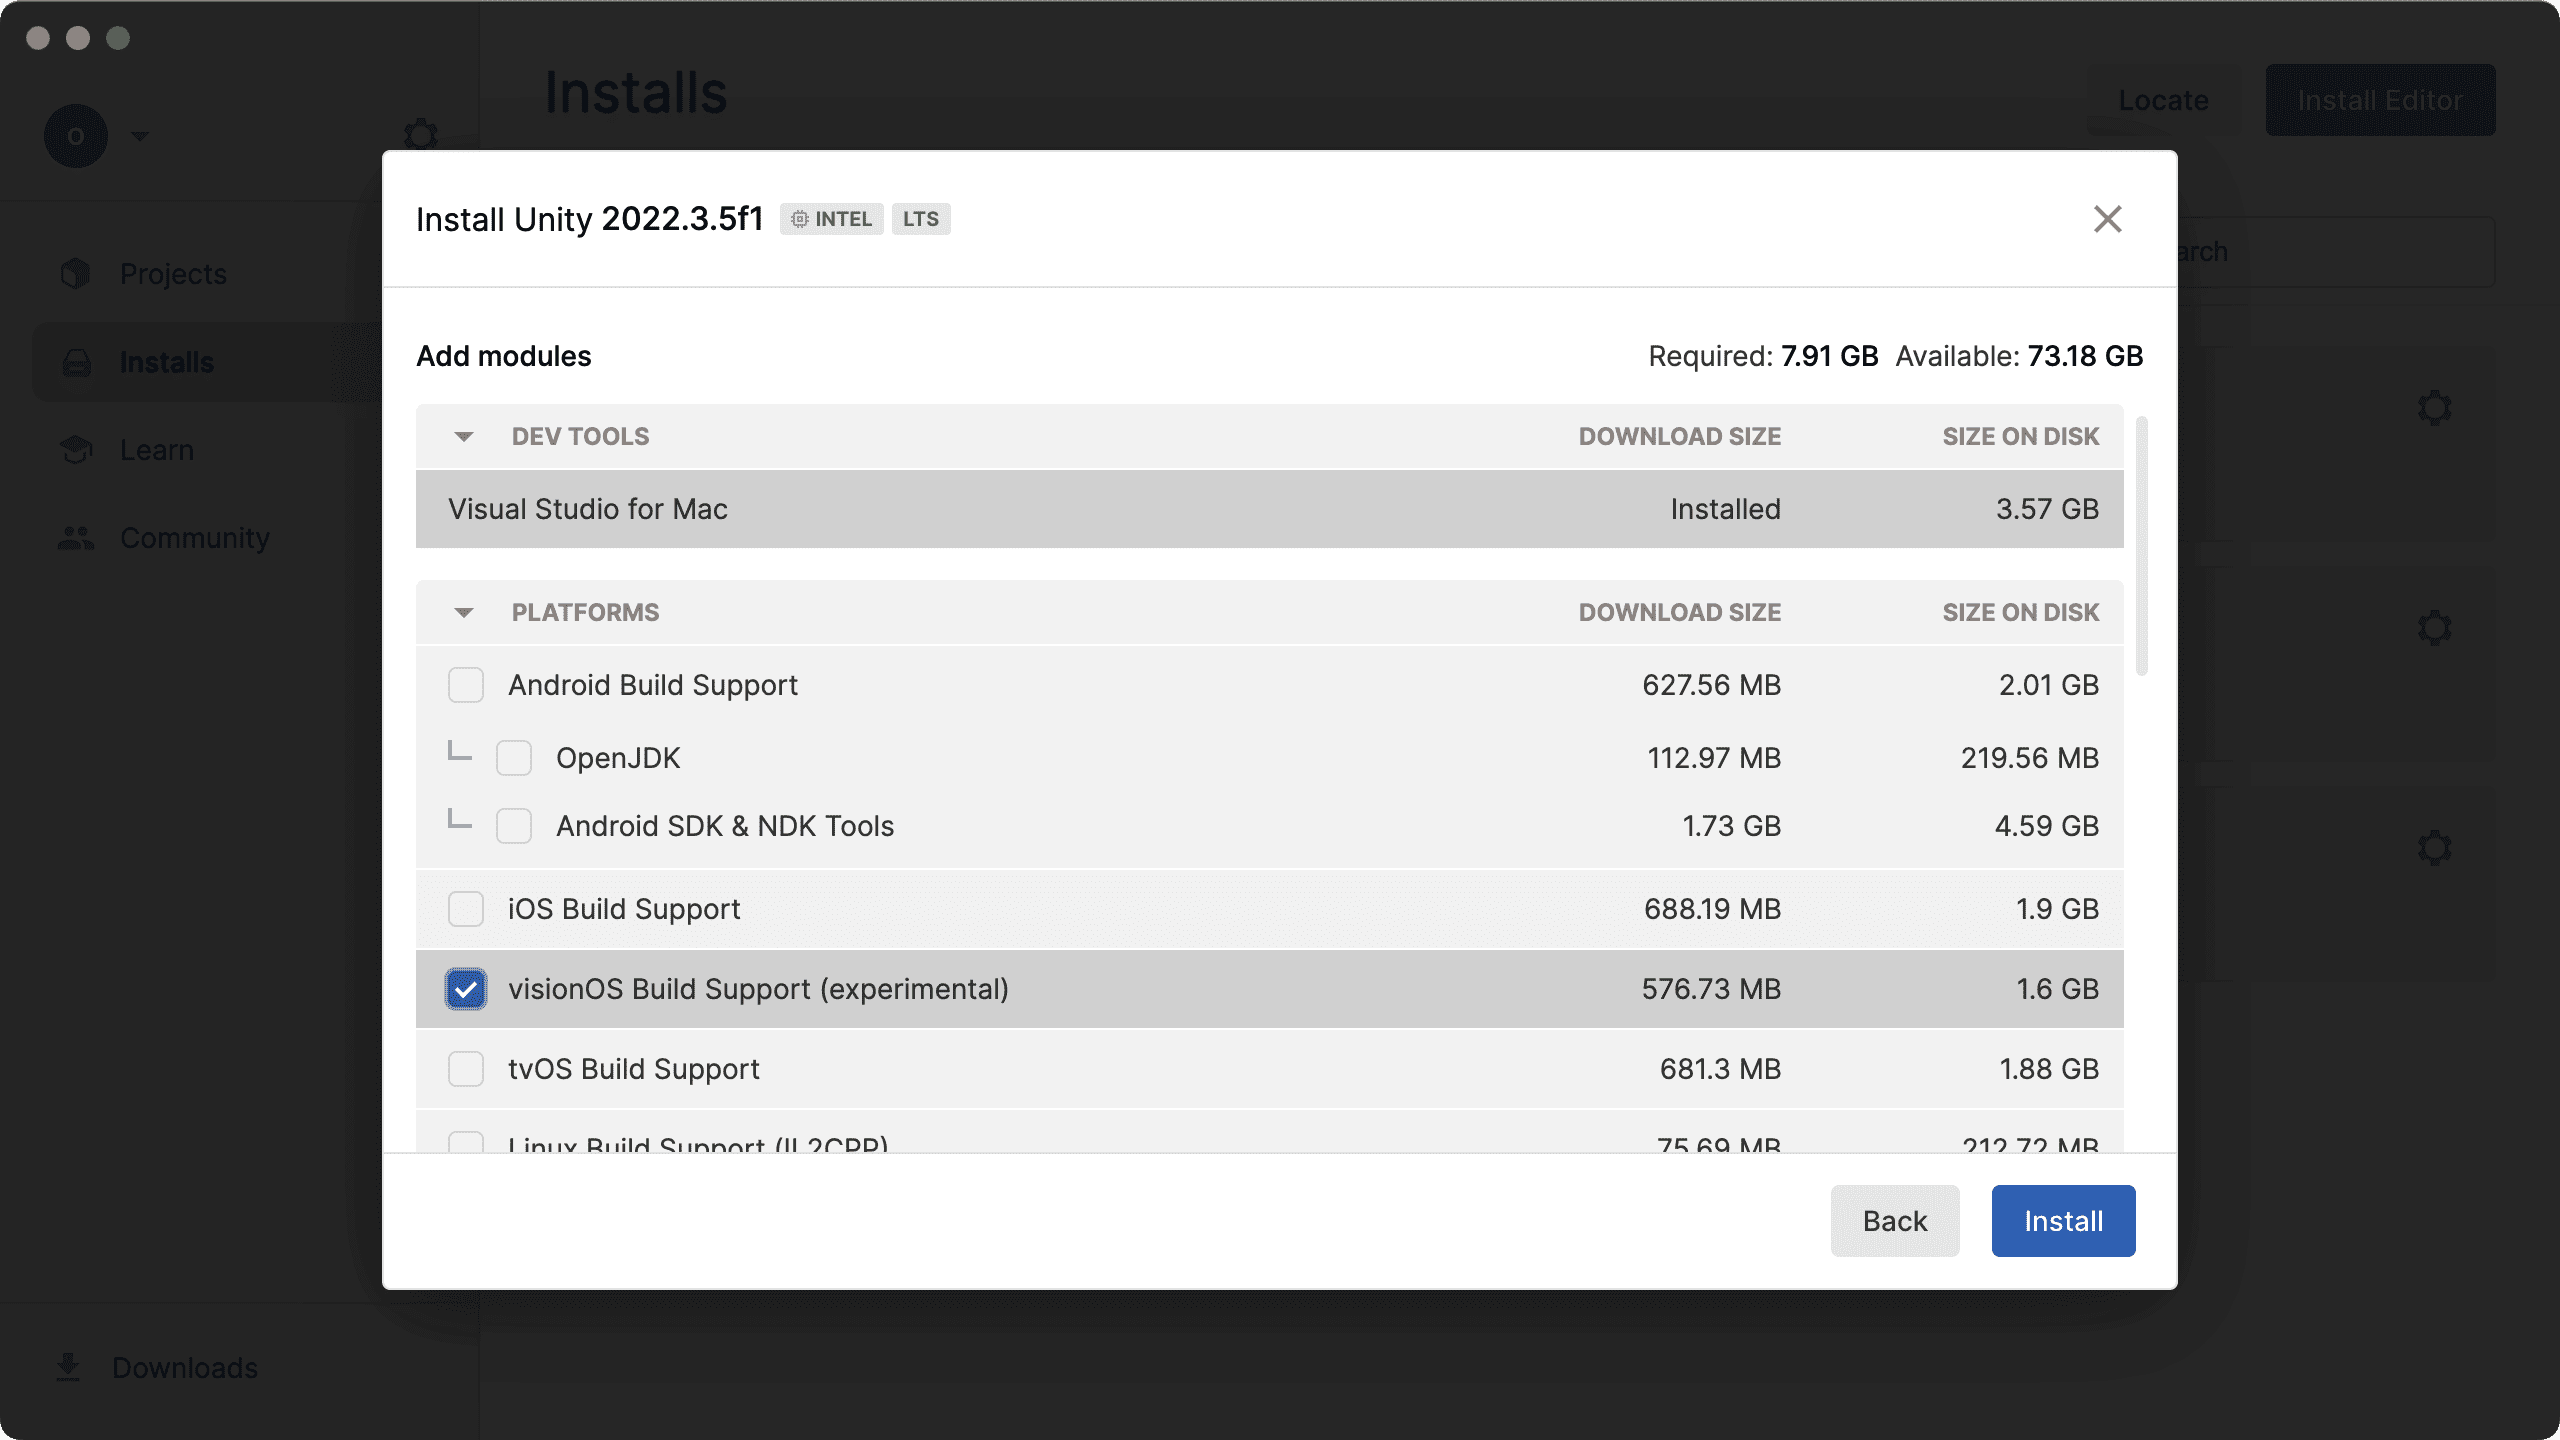Click the Community people icon
This screenshot has width=2560, height=1440.
point(76,538)
